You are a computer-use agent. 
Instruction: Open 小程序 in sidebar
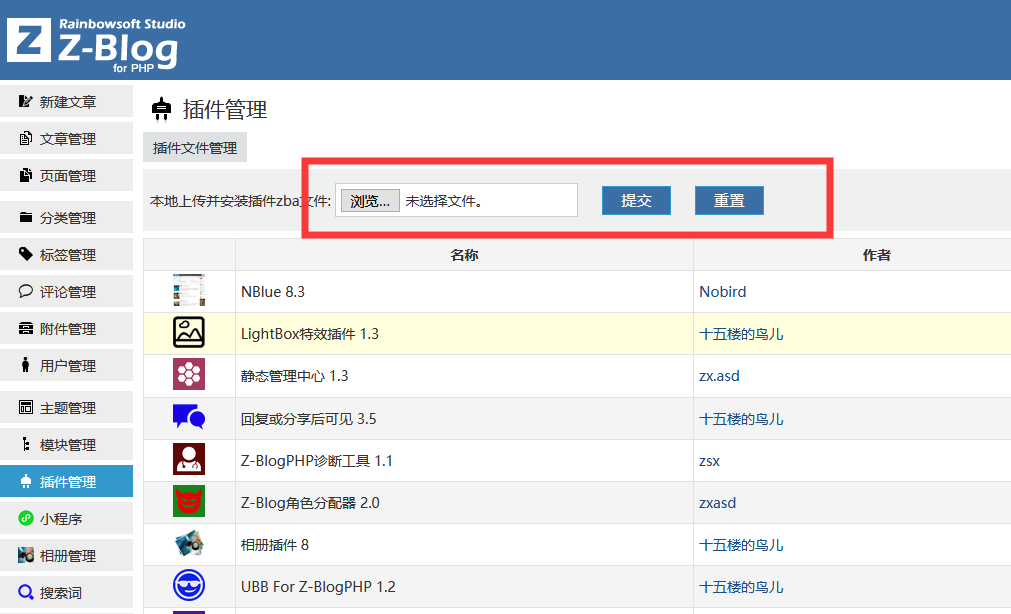[66, 518]
